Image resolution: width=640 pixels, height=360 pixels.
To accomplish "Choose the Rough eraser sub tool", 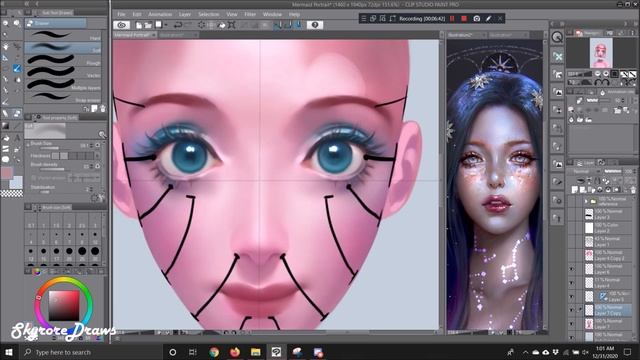I will (x=63, y=60).
